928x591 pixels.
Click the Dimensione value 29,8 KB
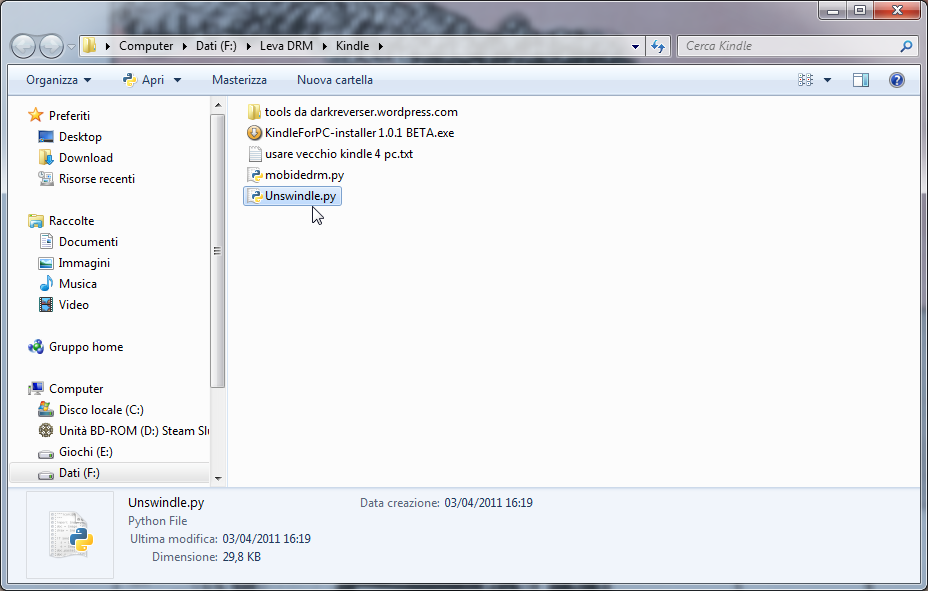pyautogui.click(x=241, y=557)
